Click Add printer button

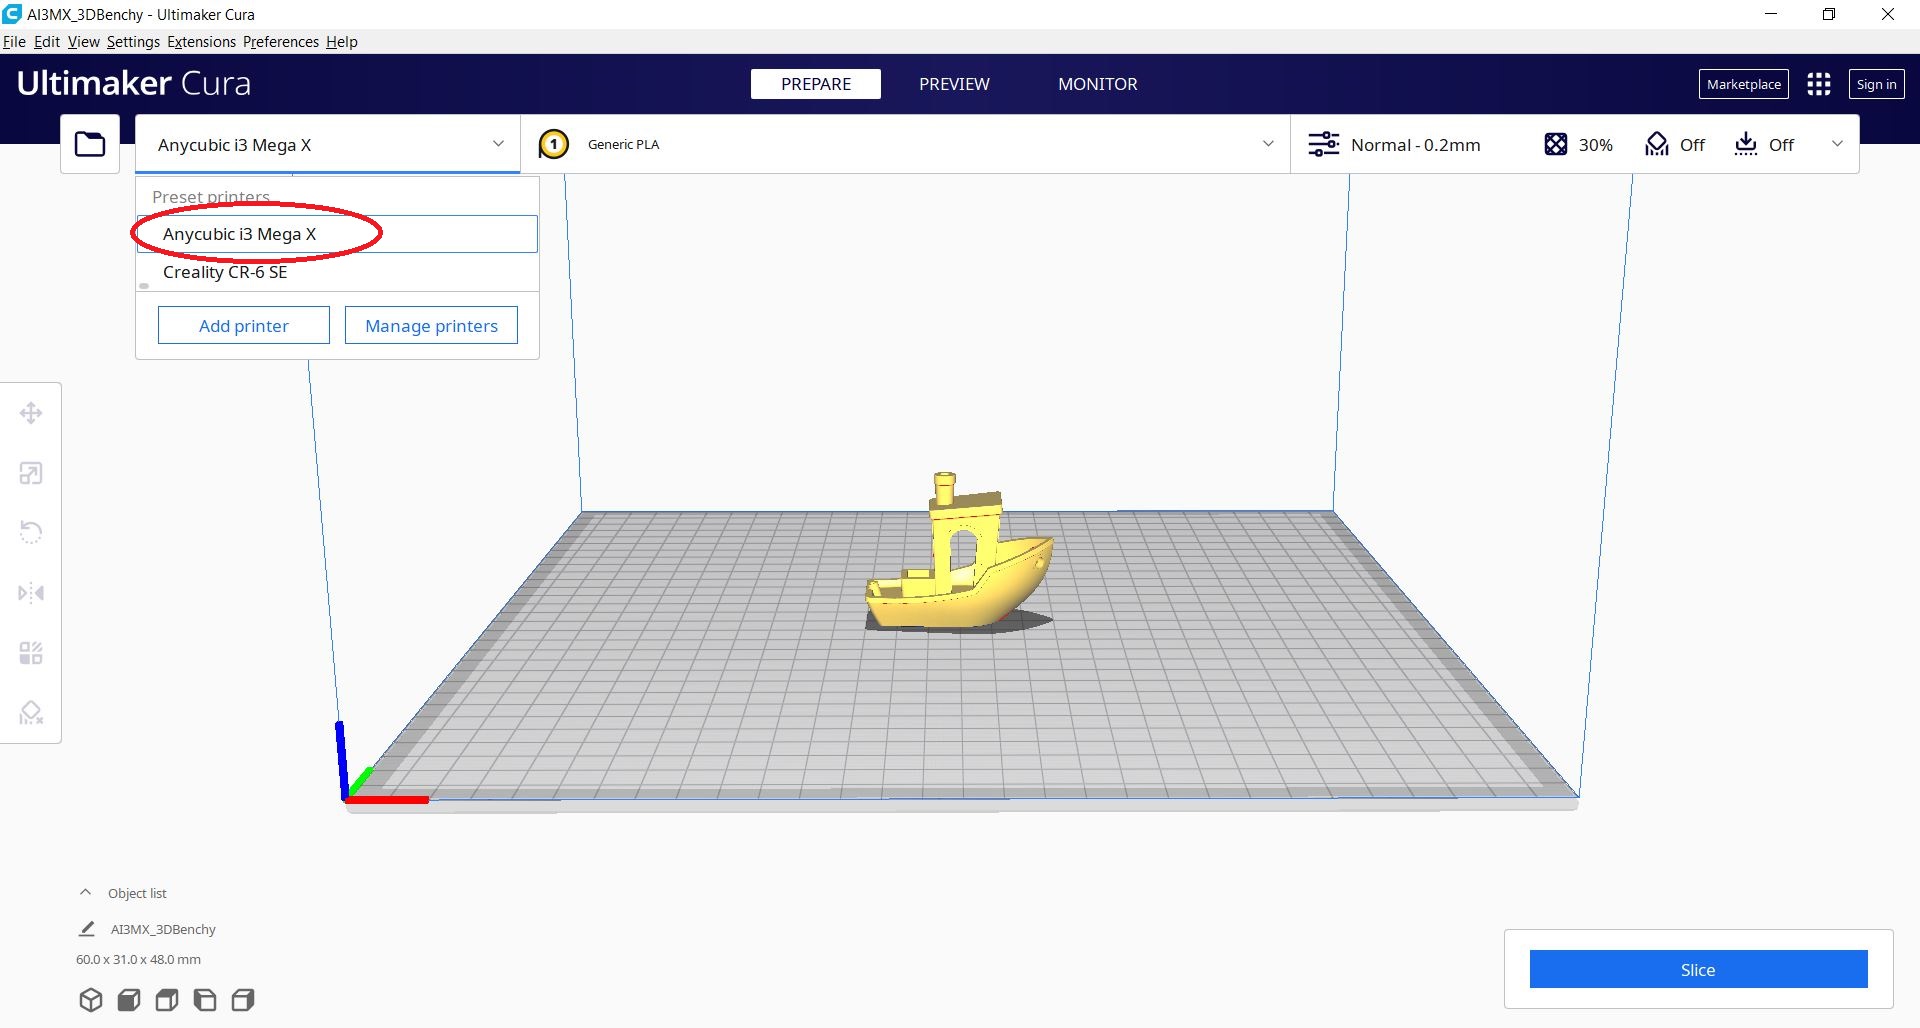[x=243, y=326]
